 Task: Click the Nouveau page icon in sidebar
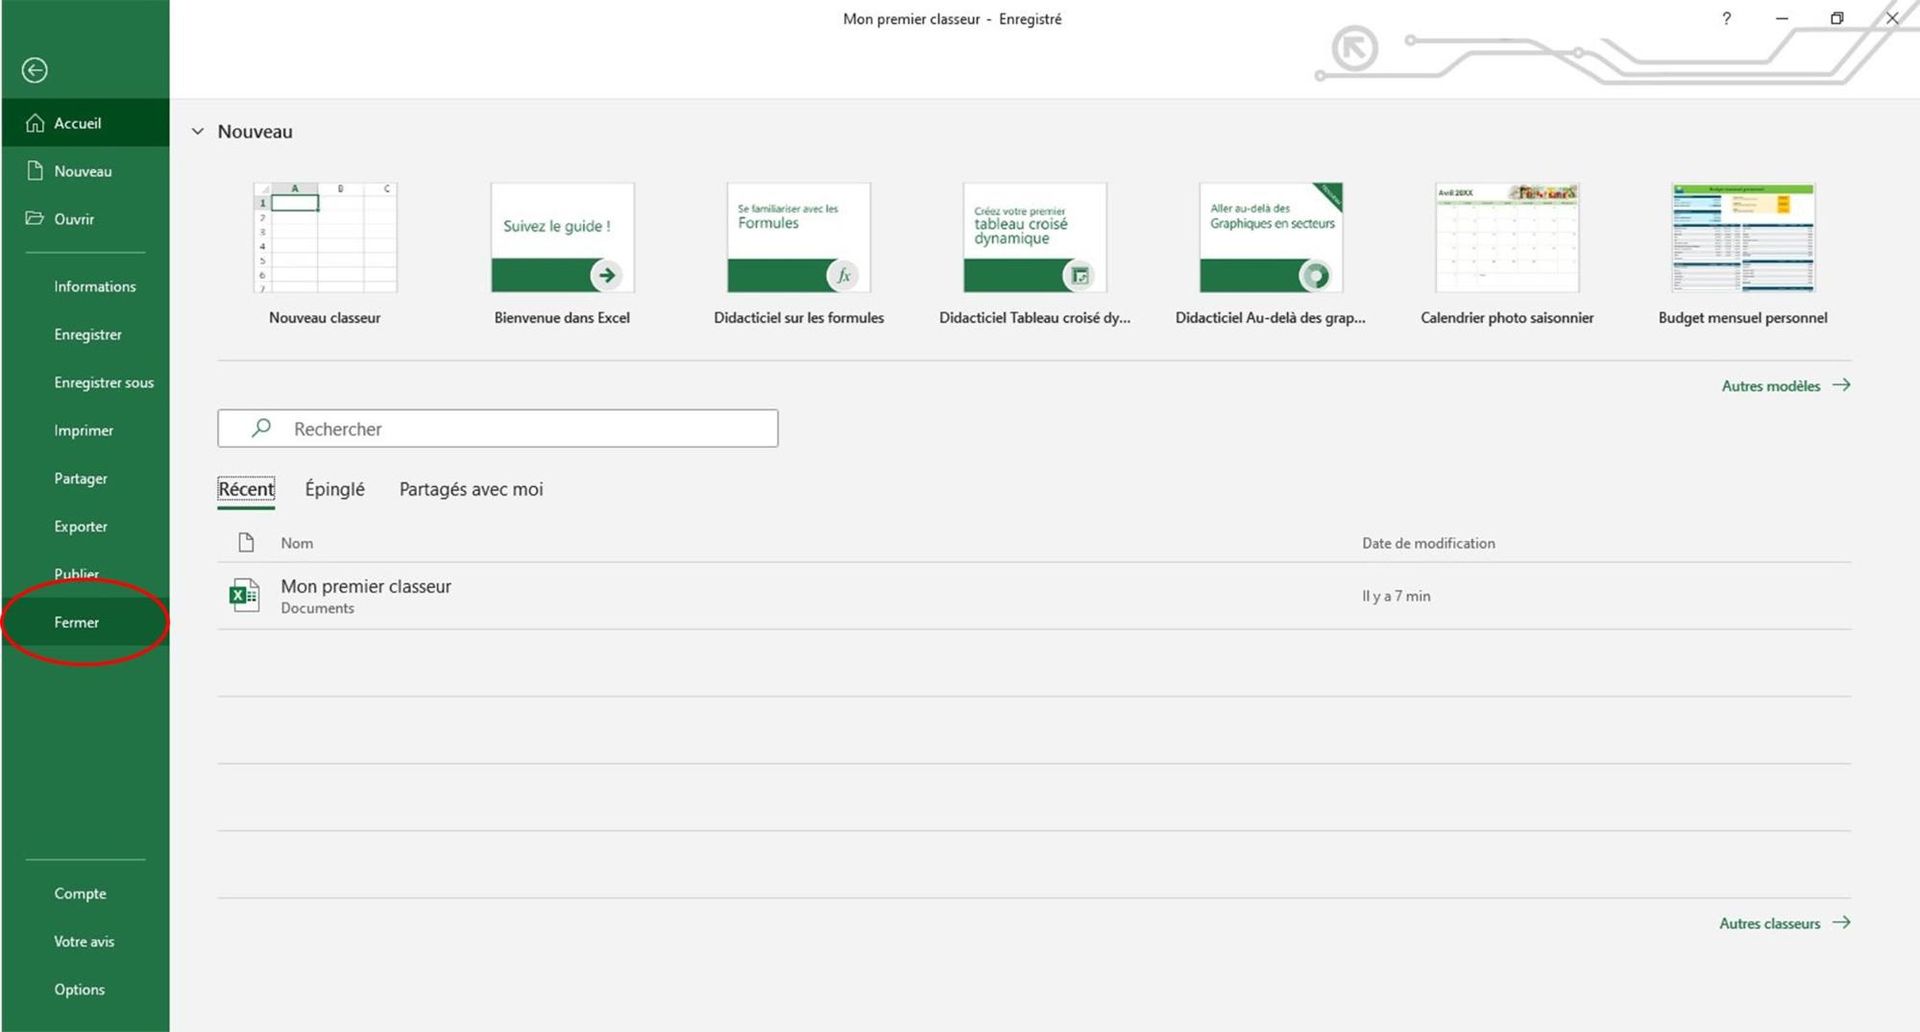pyautogui.click(x=35, y=171)
